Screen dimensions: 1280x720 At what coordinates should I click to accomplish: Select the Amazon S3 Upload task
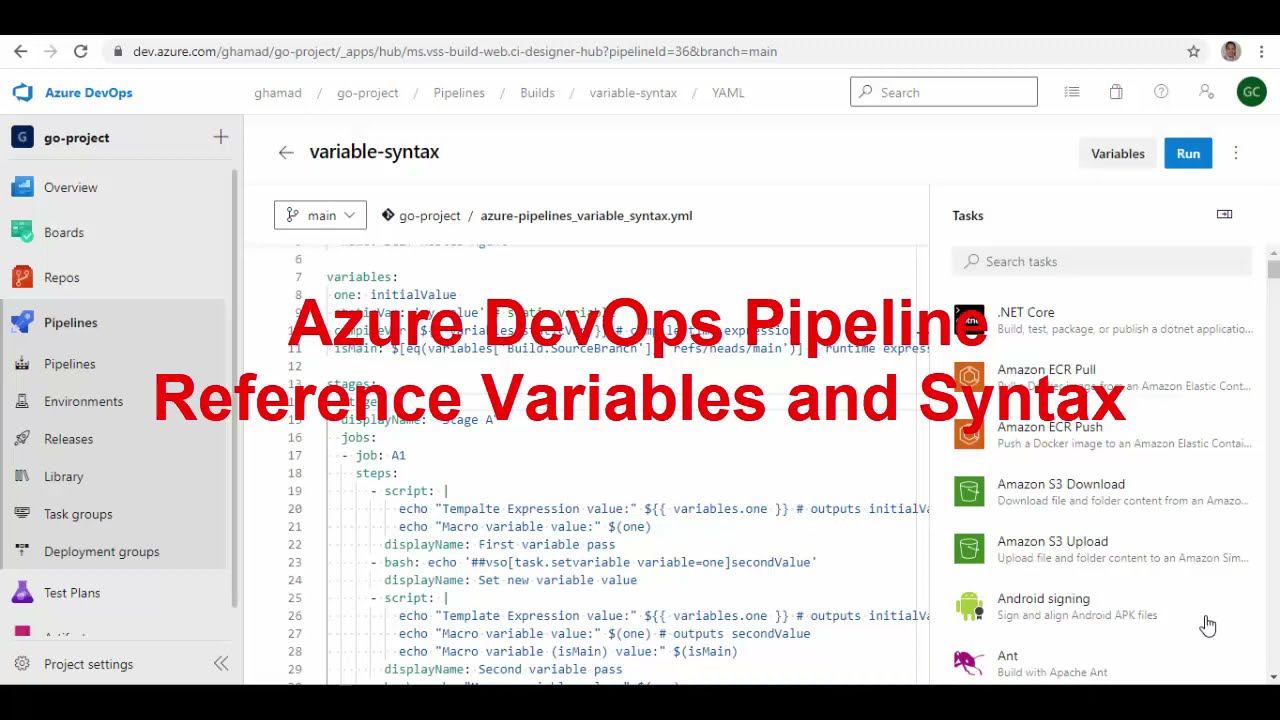1102,549
